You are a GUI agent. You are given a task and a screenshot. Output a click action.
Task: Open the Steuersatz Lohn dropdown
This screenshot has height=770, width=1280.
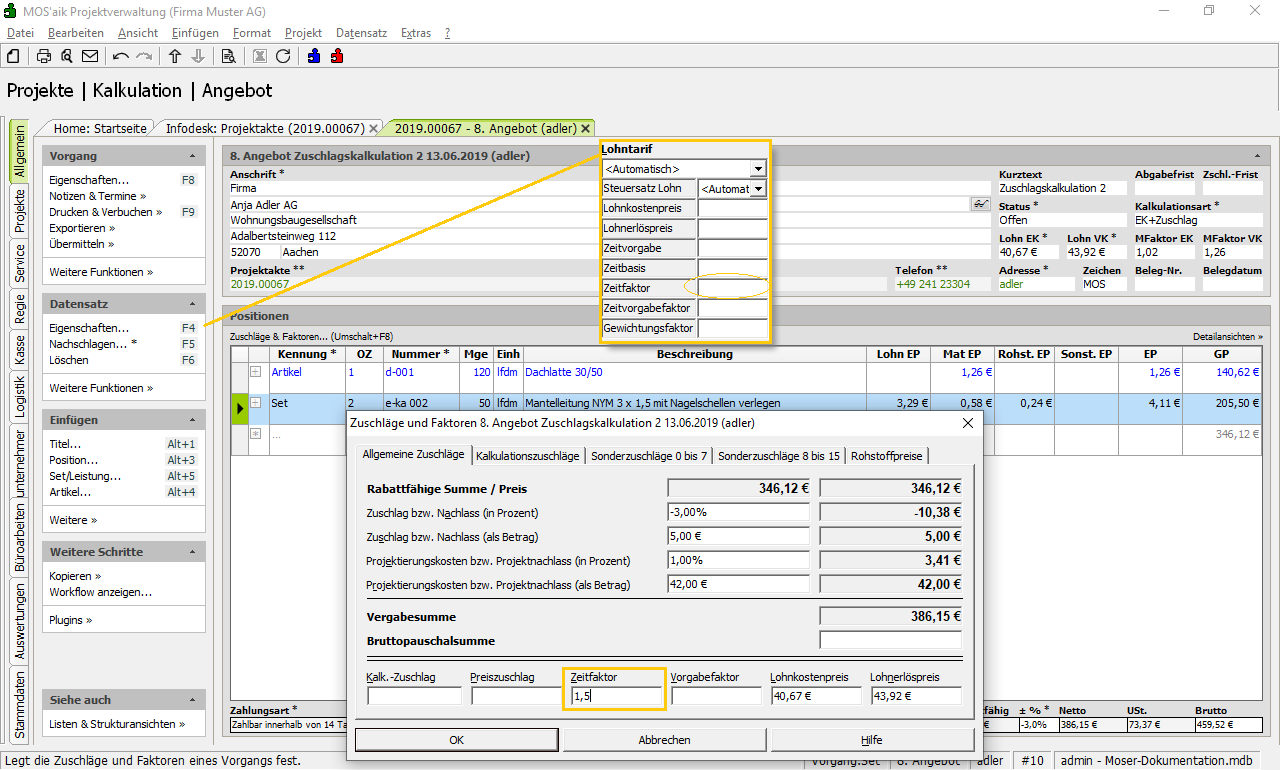click(x=758, y=189)
